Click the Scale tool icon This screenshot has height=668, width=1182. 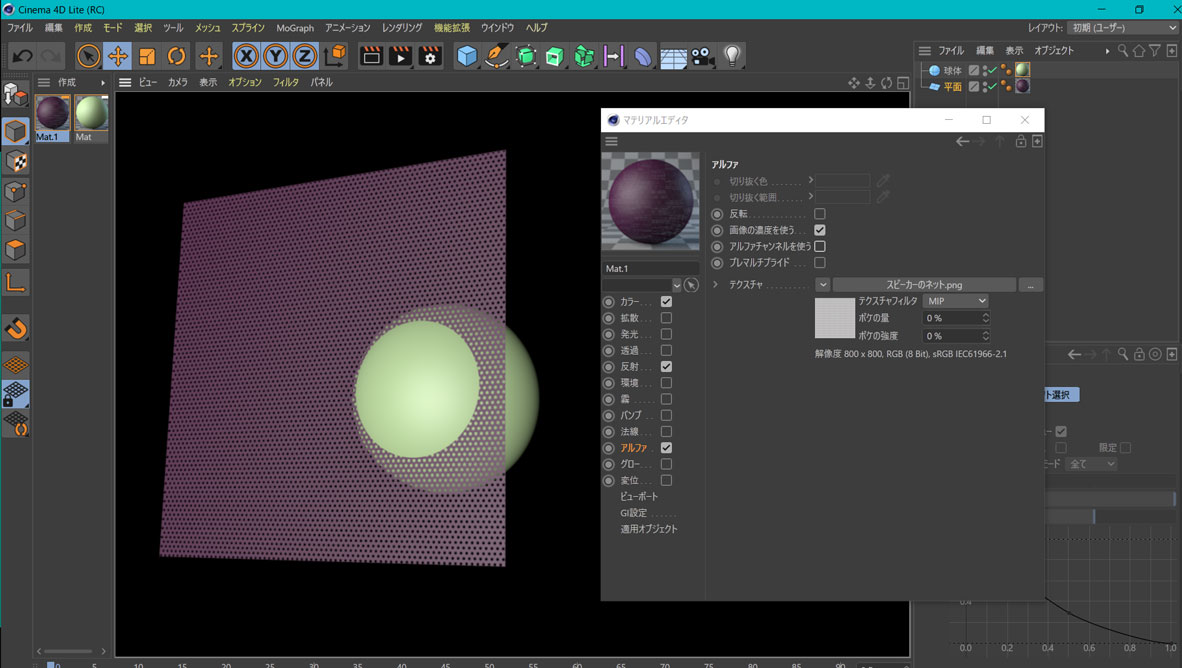coord(147,56)
